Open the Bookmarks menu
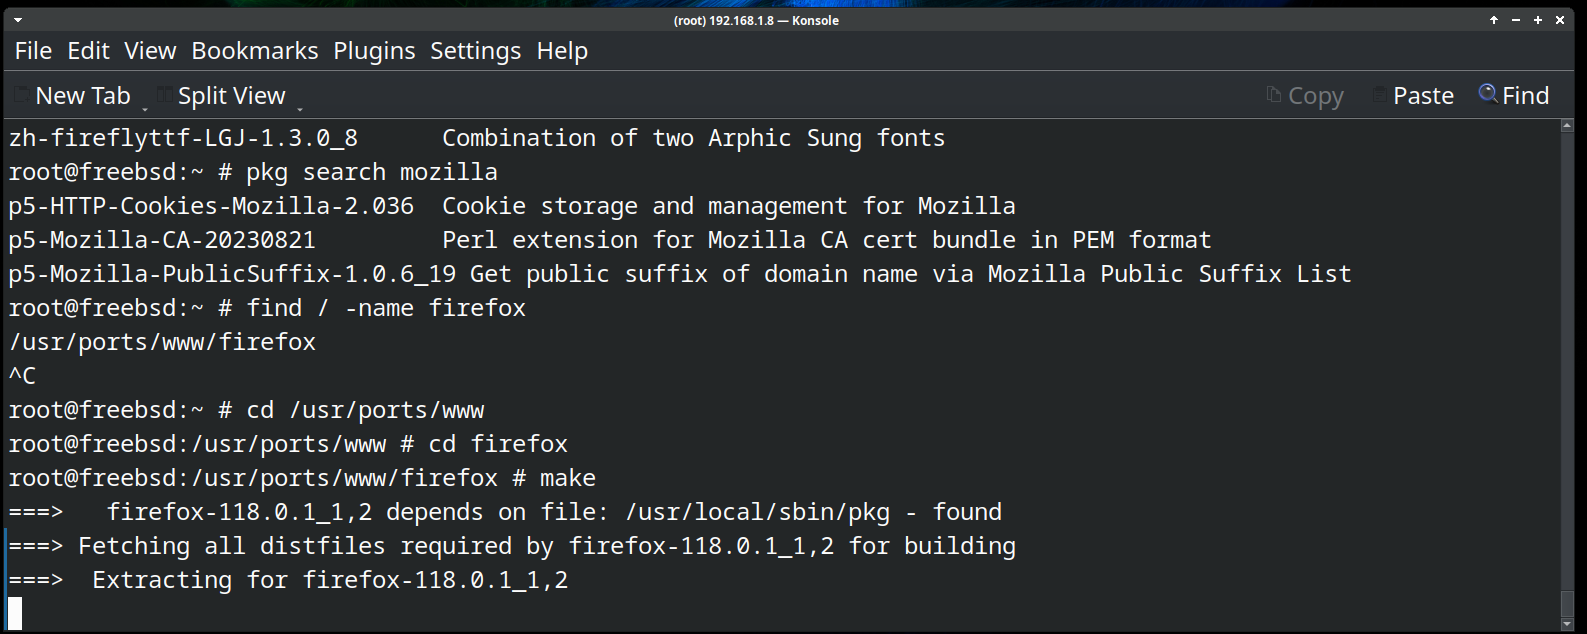 tap(255, 51)
